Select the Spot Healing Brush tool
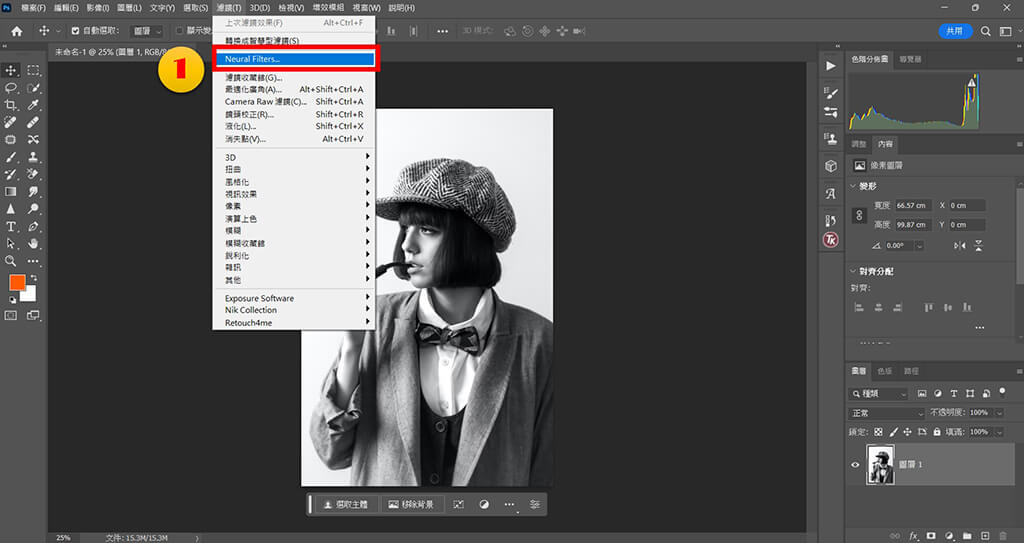1024x543 pixels. 11,122
